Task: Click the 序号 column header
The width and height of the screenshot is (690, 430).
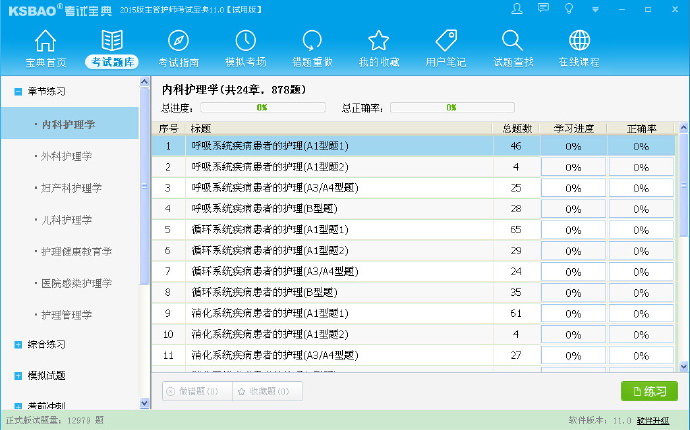Action: pyautogui.click(x=169, y=129)
